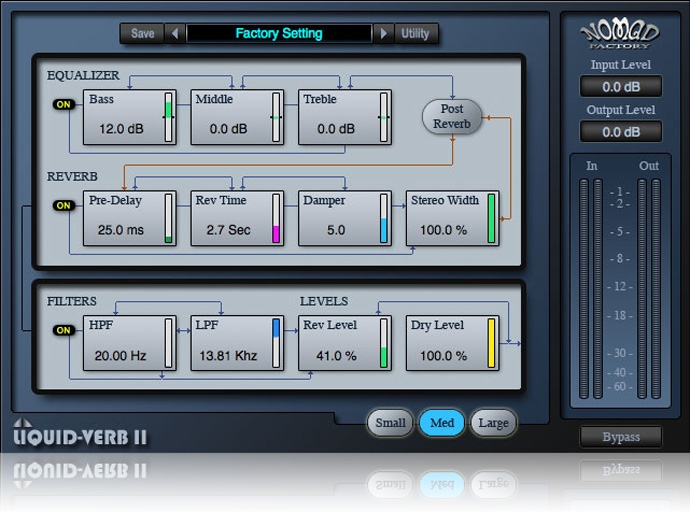Go to next preset with right arrow
690x512 pixels.
pos(383,34)
